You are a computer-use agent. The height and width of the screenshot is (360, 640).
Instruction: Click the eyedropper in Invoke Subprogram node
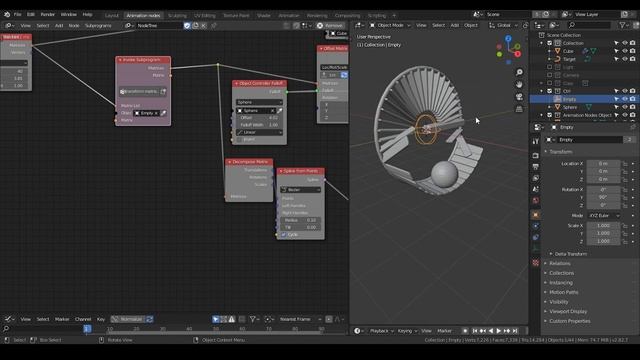pos(163,113)
